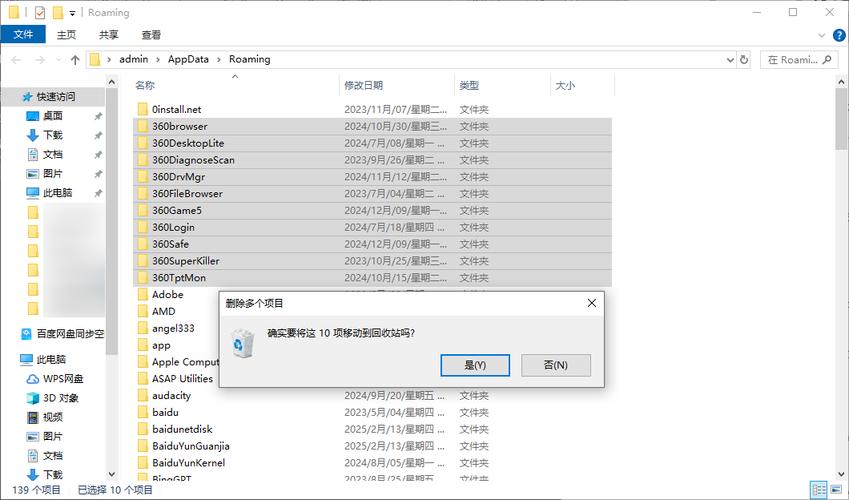Open pinned 文档 in quick access
The image size is (849, 500).
click(x=53, y=154)
